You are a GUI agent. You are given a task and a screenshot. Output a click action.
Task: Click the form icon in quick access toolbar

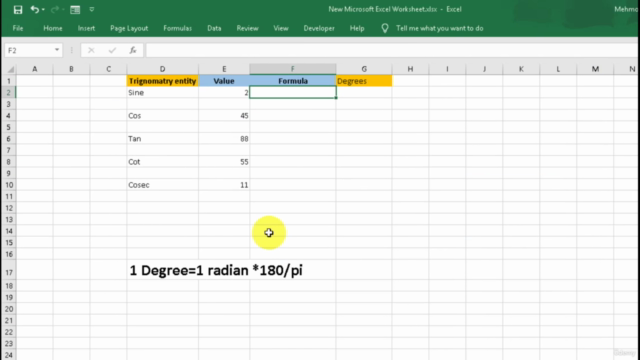point(75,10)
